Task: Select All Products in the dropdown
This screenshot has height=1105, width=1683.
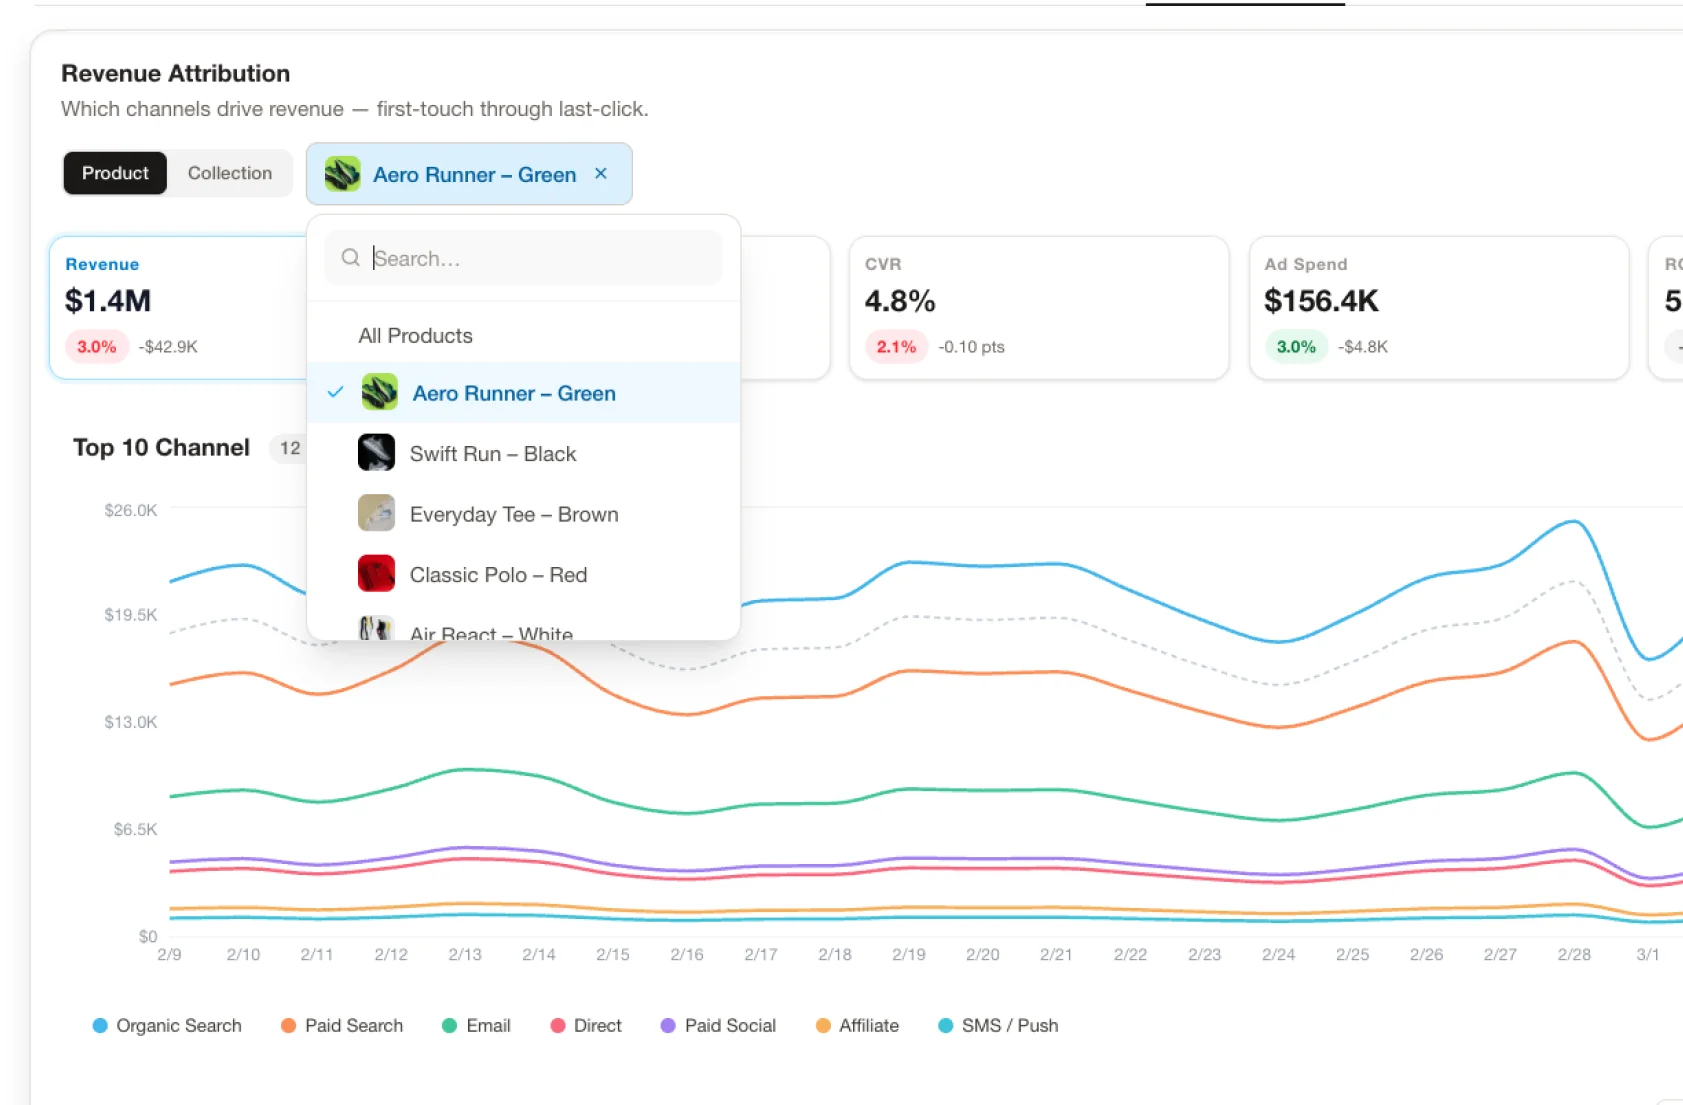Action: tap(523, 336)
